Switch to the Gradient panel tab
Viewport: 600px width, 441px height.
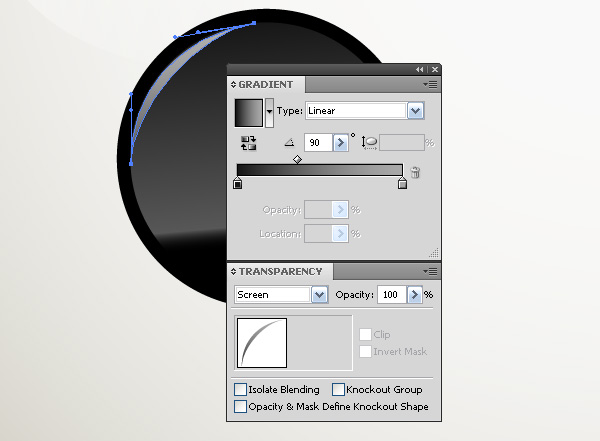tap(266, 85)
